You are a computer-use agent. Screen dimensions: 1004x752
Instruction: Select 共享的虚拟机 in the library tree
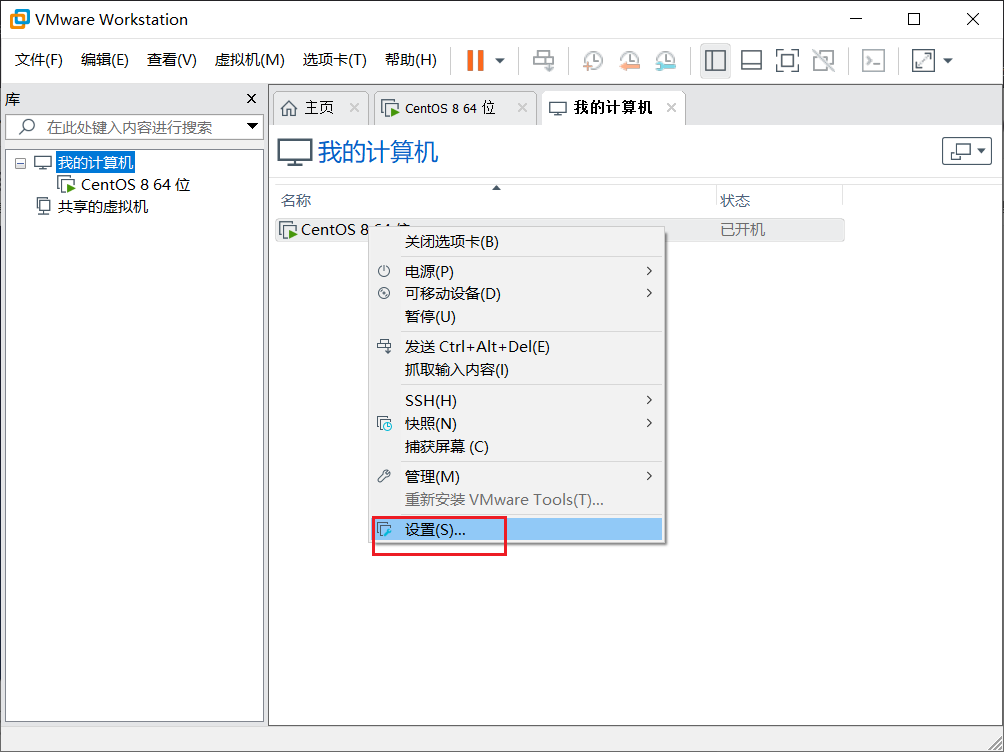click(102, 206)
